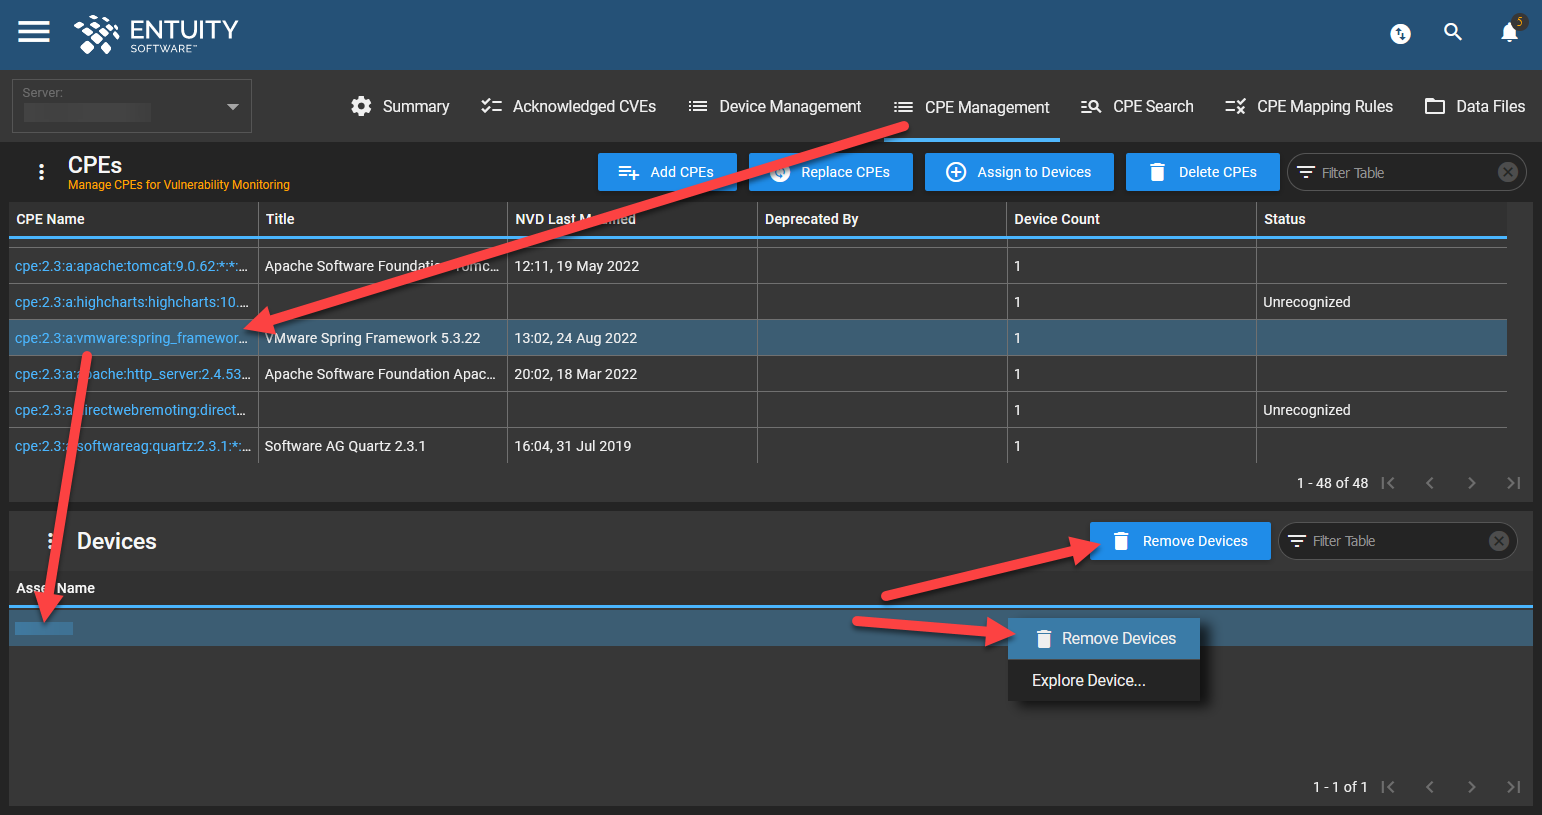Open the softwareag quartz 2.3.1 CPE link
Image resolution: width=1542 pixels, height=815 pixels.
tap(132, 446)
